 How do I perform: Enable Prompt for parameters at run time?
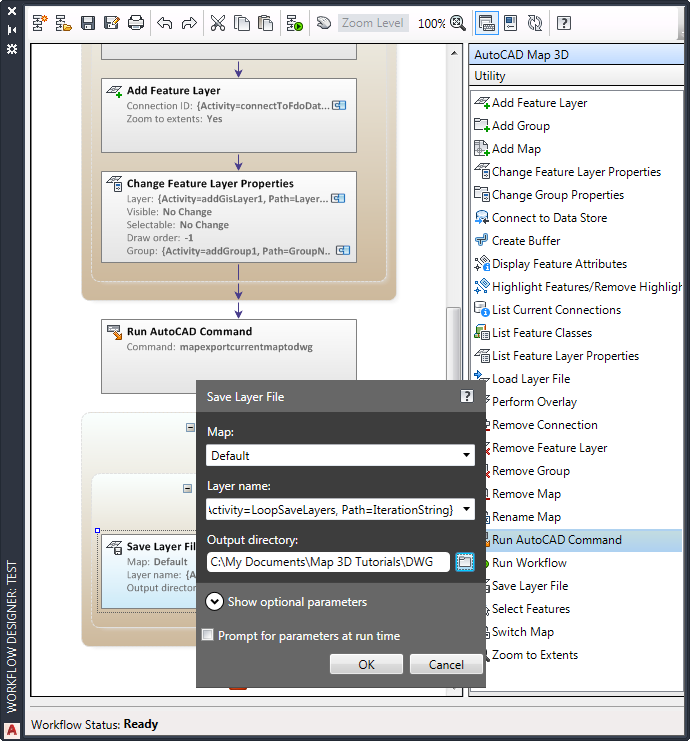(x=207, y=635)
